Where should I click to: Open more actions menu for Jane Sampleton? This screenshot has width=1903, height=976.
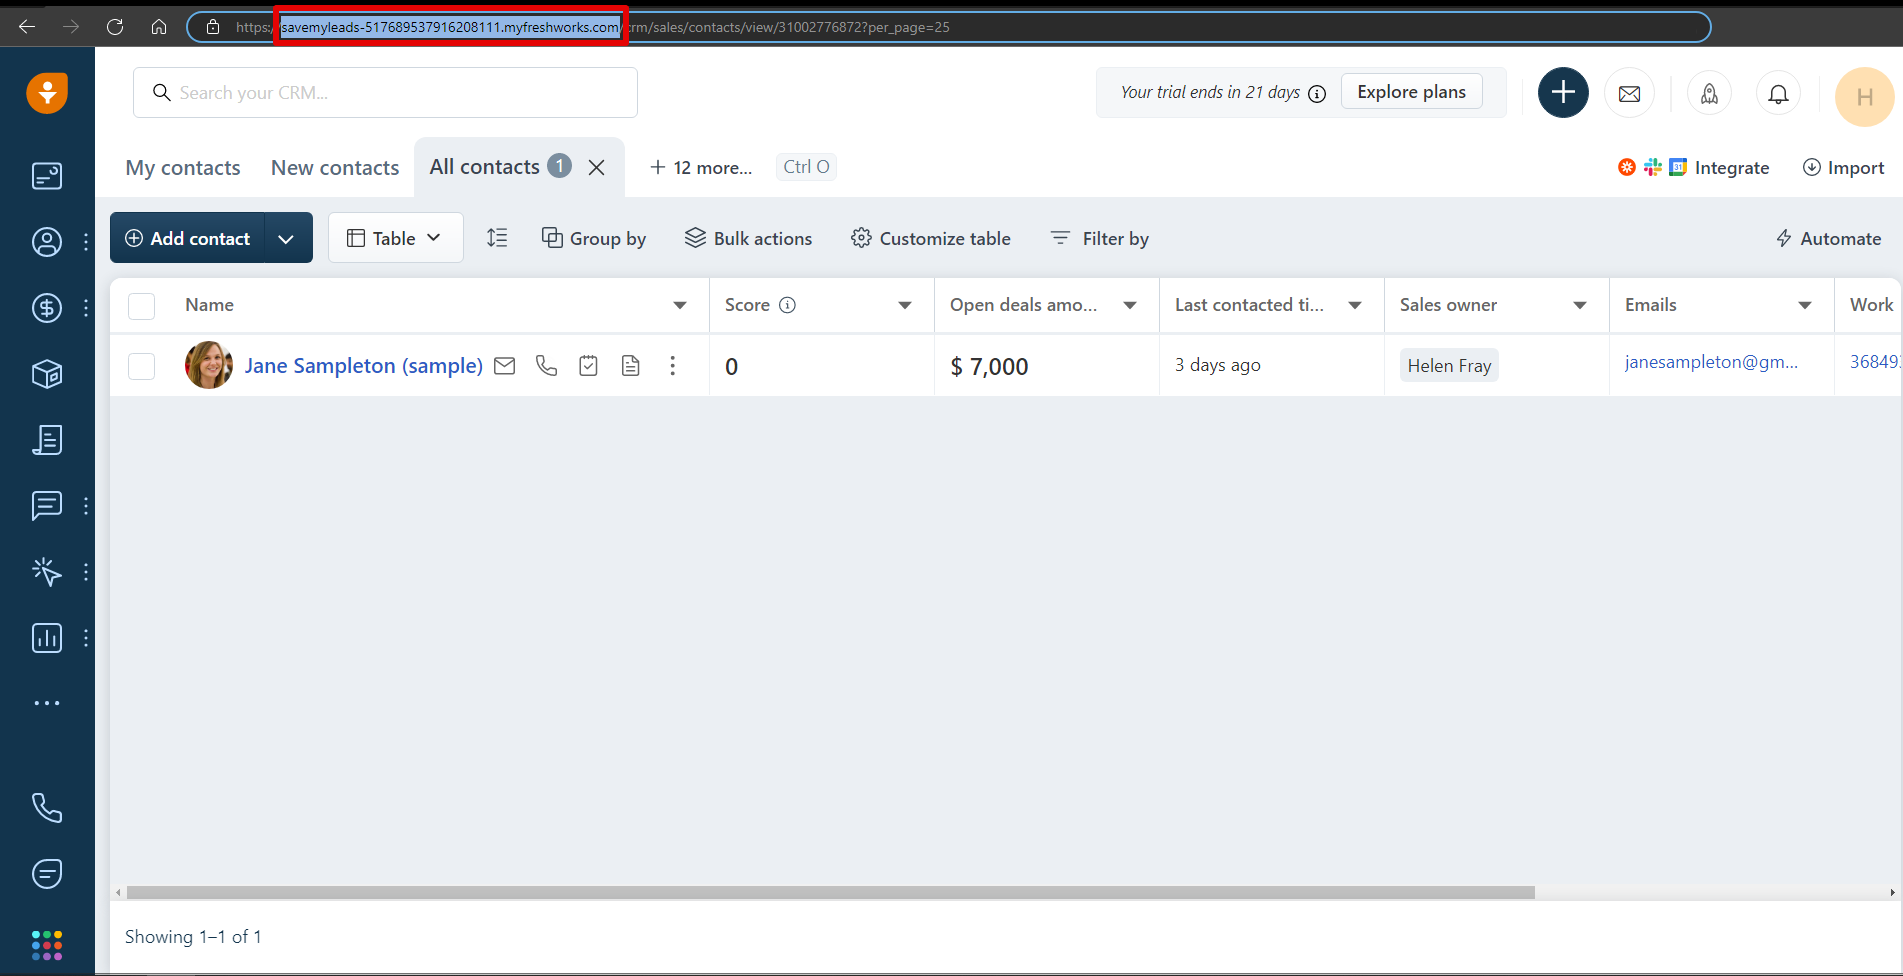(672, 366)
